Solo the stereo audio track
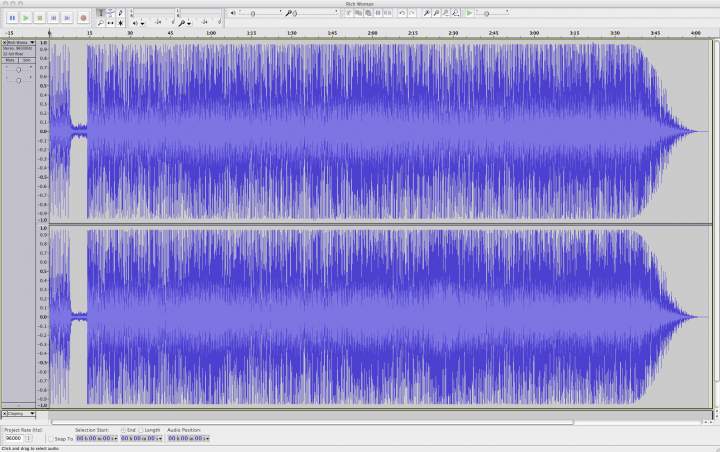The height and width of the screenshot is (452, 720). click(x=27, y=61)
